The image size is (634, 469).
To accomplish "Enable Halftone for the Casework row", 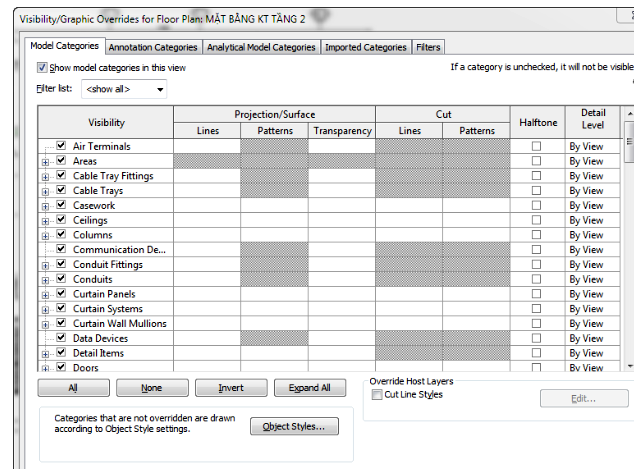I will [536, 205].
